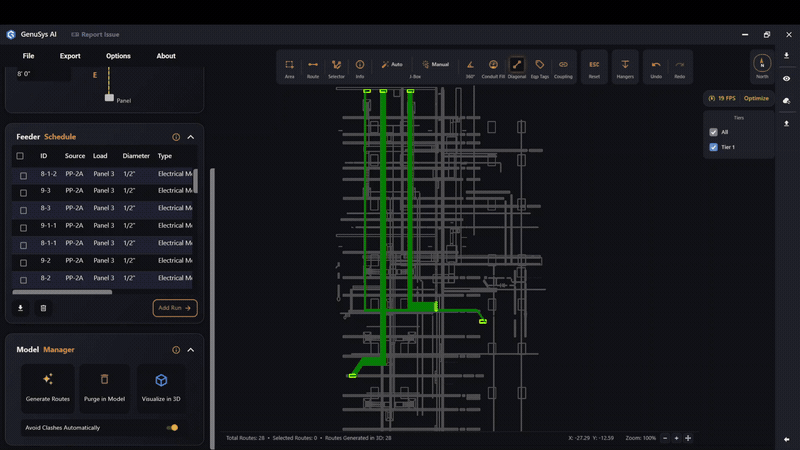Image resolution: width=800 pixels, height=450 pixels.
Task: Click the North compass icon
Action: (x=762, y=66)
